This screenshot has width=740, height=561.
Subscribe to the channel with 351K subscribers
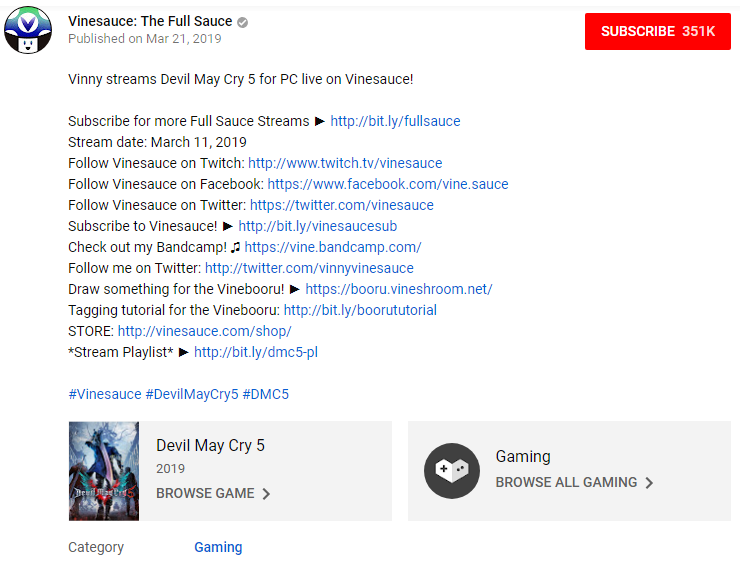pyautogui.click(x=657, y=31)
